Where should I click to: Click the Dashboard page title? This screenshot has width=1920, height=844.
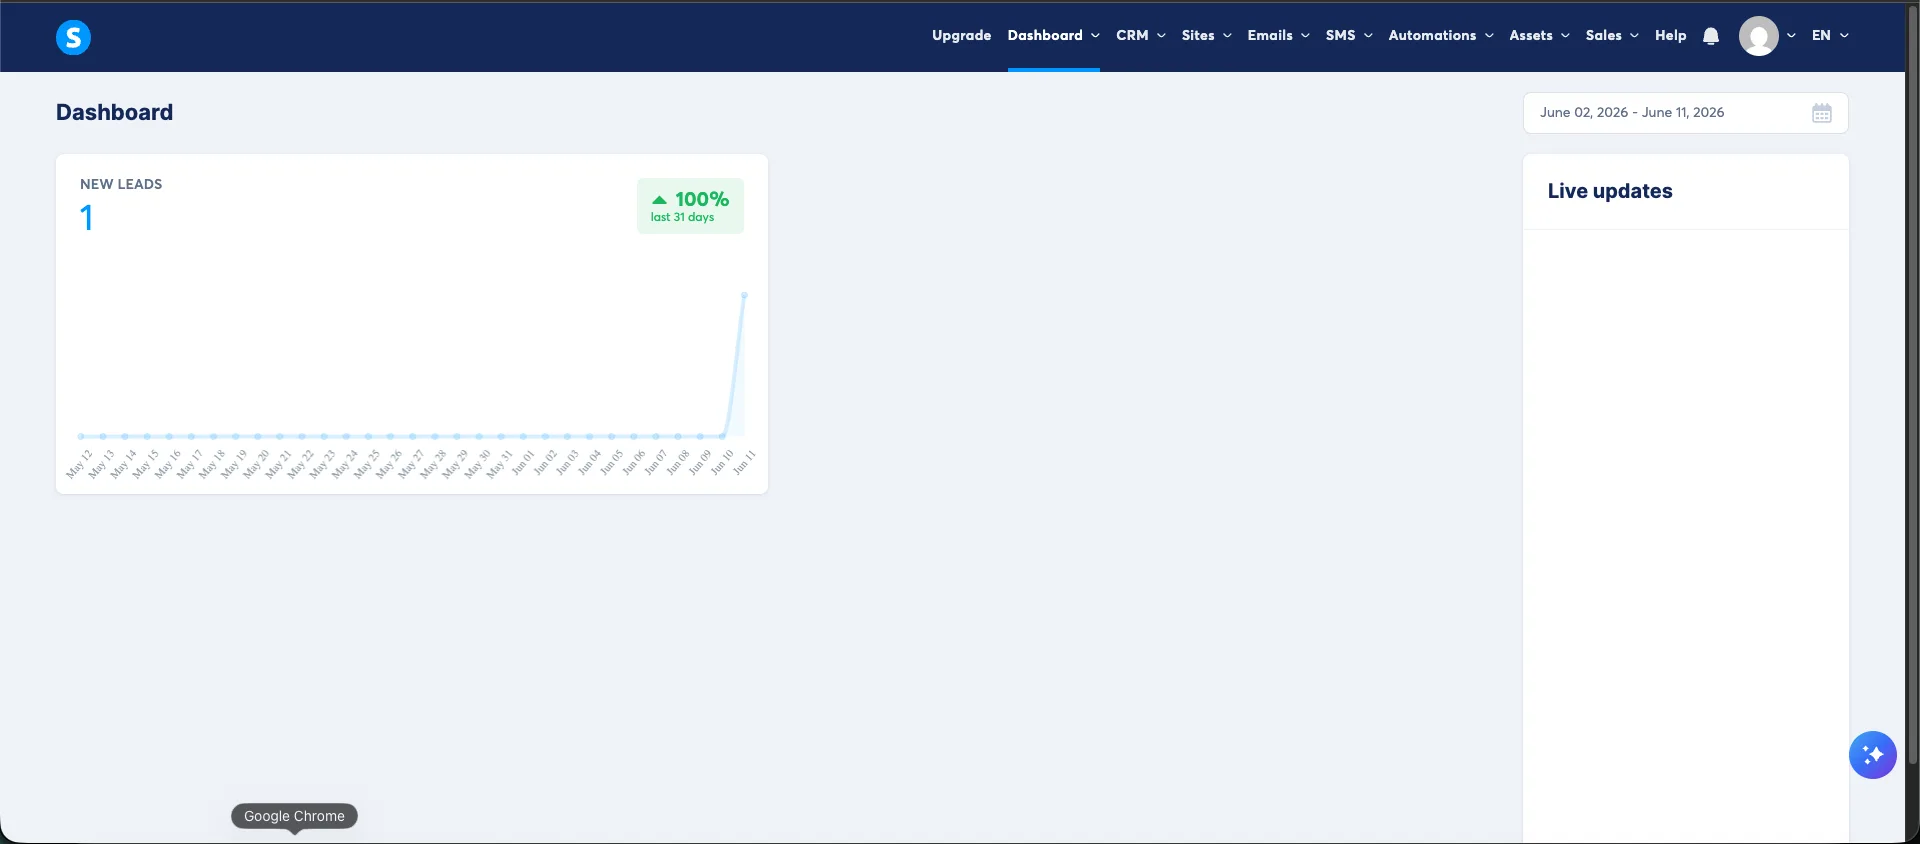point(114,112)
